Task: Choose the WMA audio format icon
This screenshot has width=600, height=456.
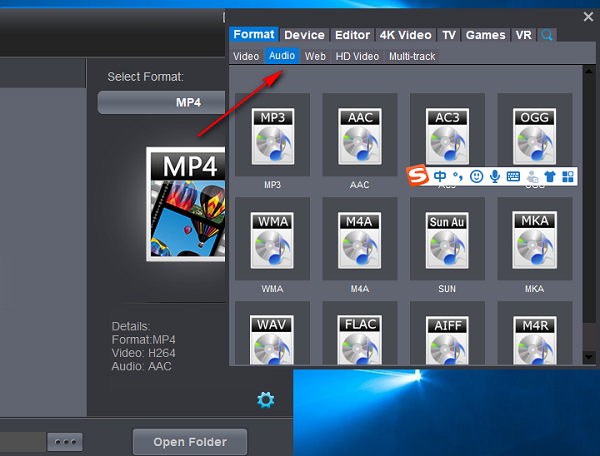Action: click(272, 240)
